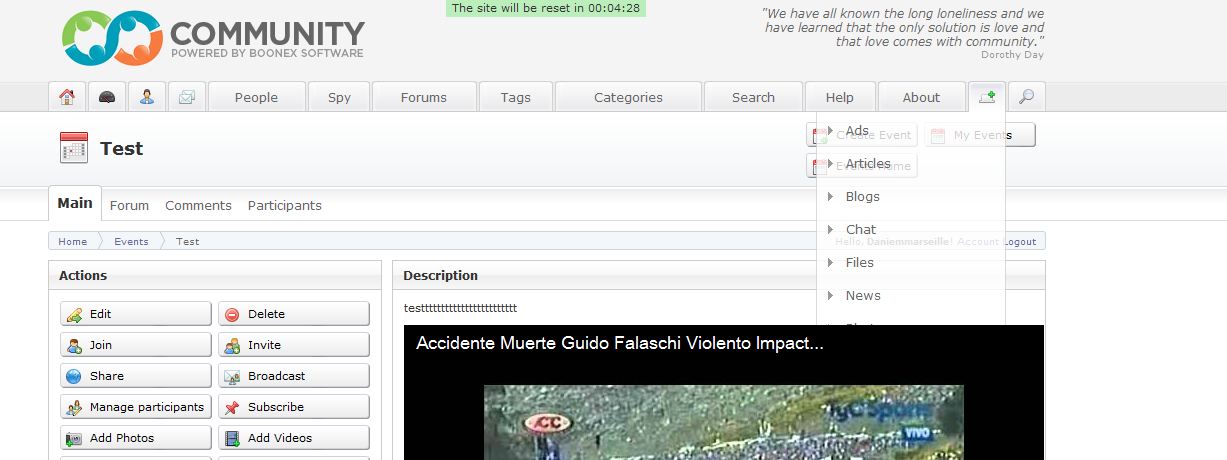Click the Community Boonex logo
Viewport: 1227px width, 460px height.
pyautogui.click(x=213, y=39)
